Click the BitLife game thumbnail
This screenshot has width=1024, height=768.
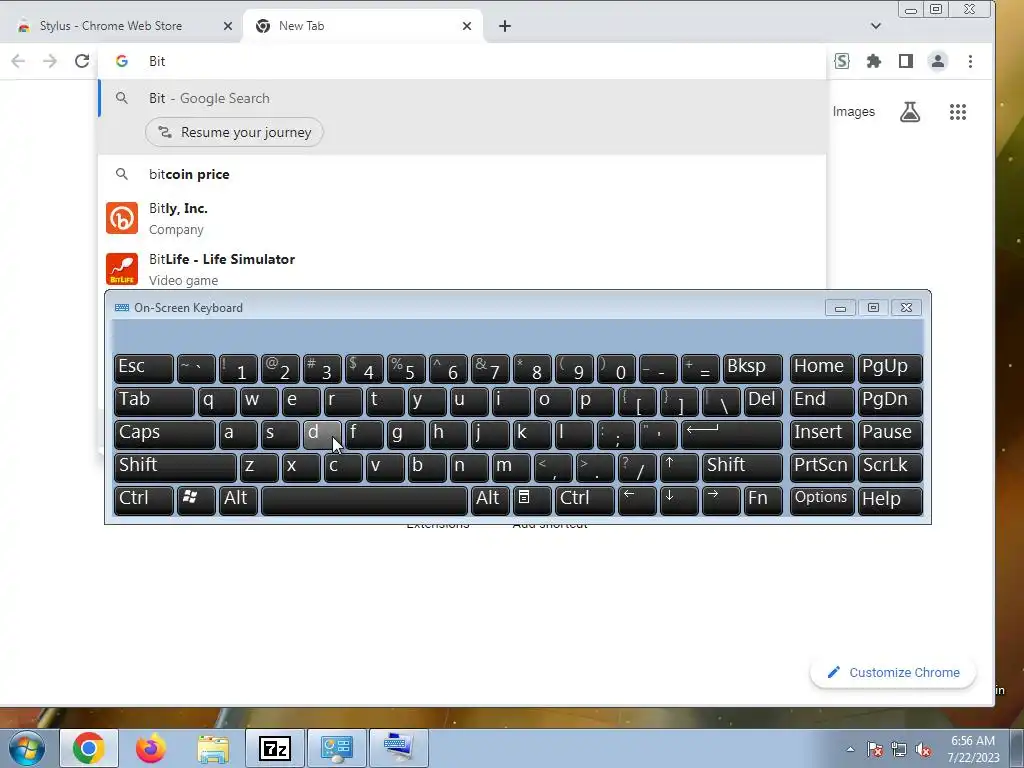pos(122,269)
